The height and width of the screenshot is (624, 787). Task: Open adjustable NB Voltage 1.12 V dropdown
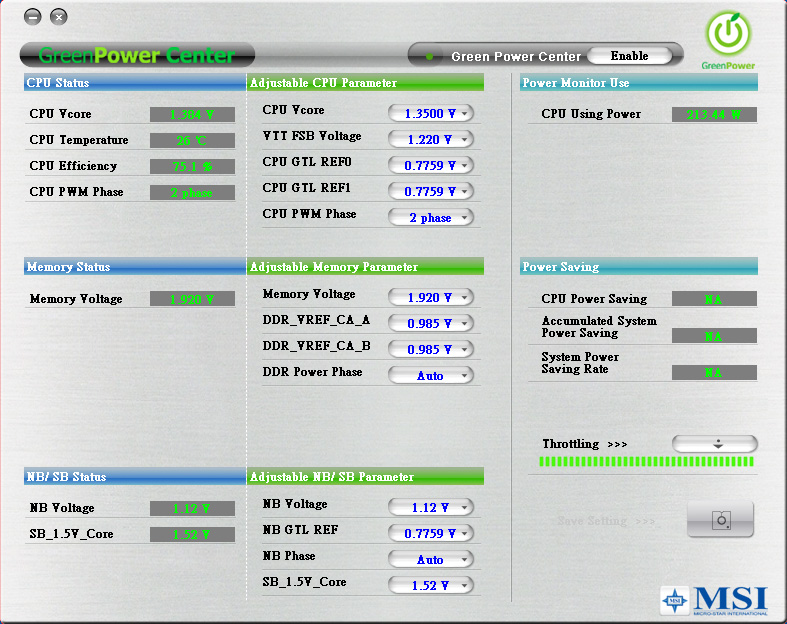coord(431,507)
